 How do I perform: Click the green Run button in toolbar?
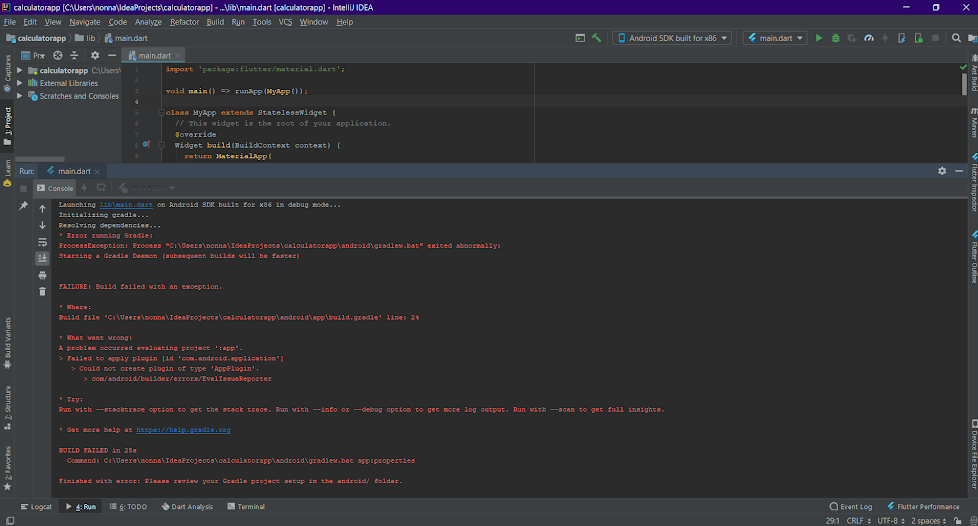[x=819, y=38]
